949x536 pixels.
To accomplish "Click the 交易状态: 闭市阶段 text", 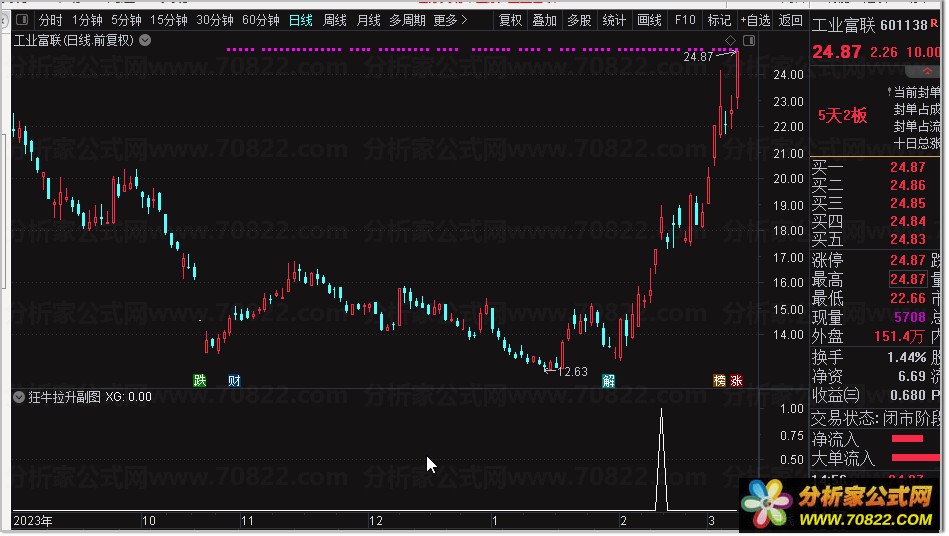I will point(876,418).
